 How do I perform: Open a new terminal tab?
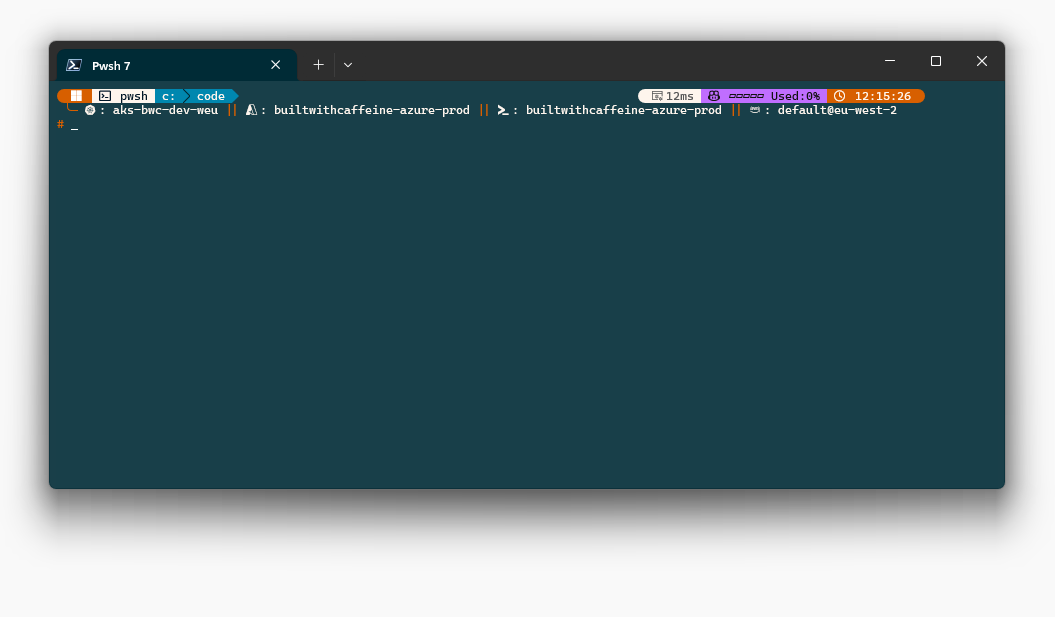point(318,65)
